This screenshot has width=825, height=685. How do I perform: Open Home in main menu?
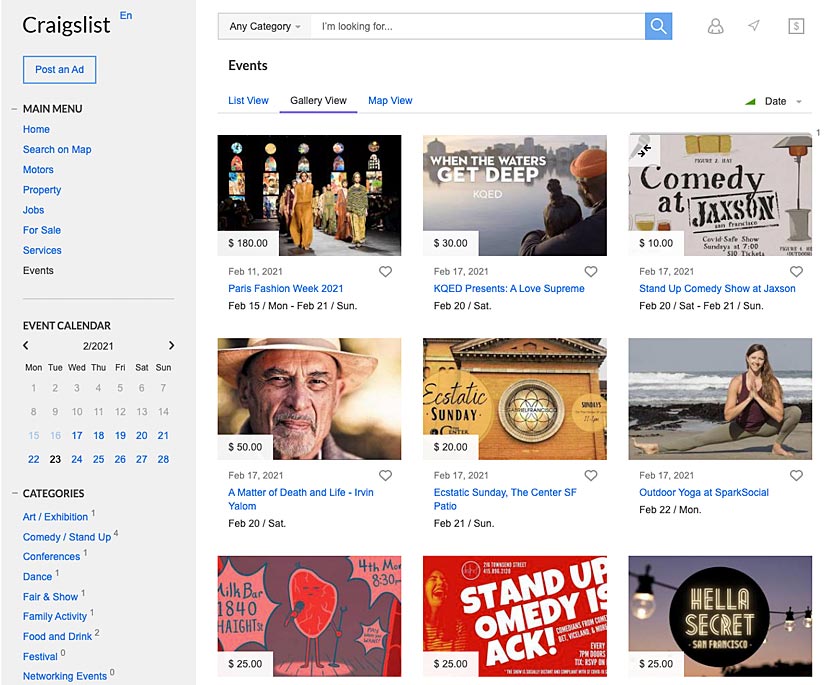click(36, 129)
